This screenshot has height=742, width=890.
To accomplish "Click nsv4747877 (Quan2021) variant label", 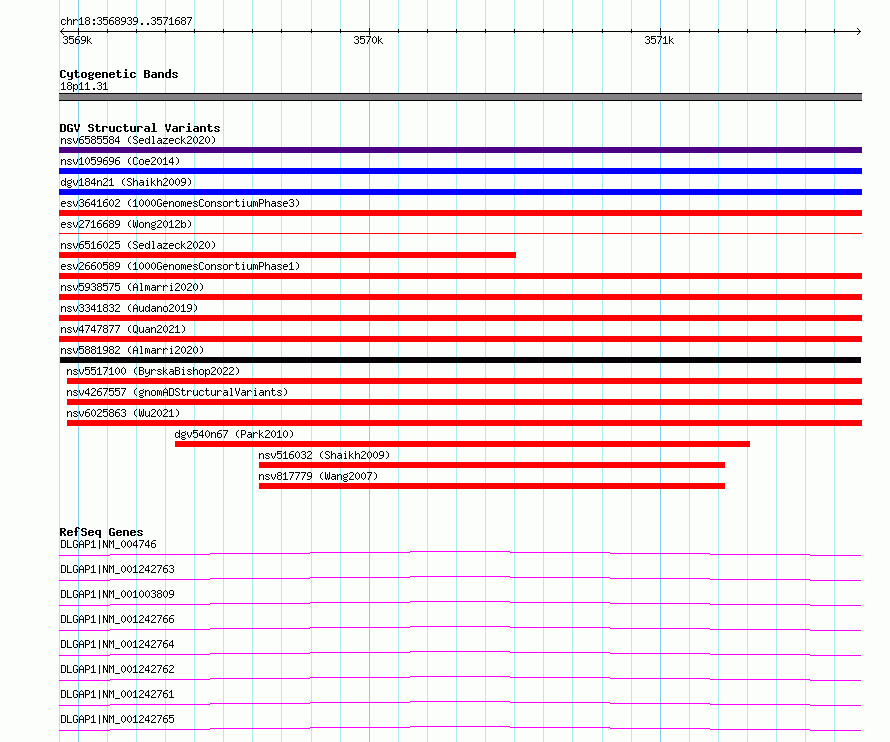I will coord(123,329).
